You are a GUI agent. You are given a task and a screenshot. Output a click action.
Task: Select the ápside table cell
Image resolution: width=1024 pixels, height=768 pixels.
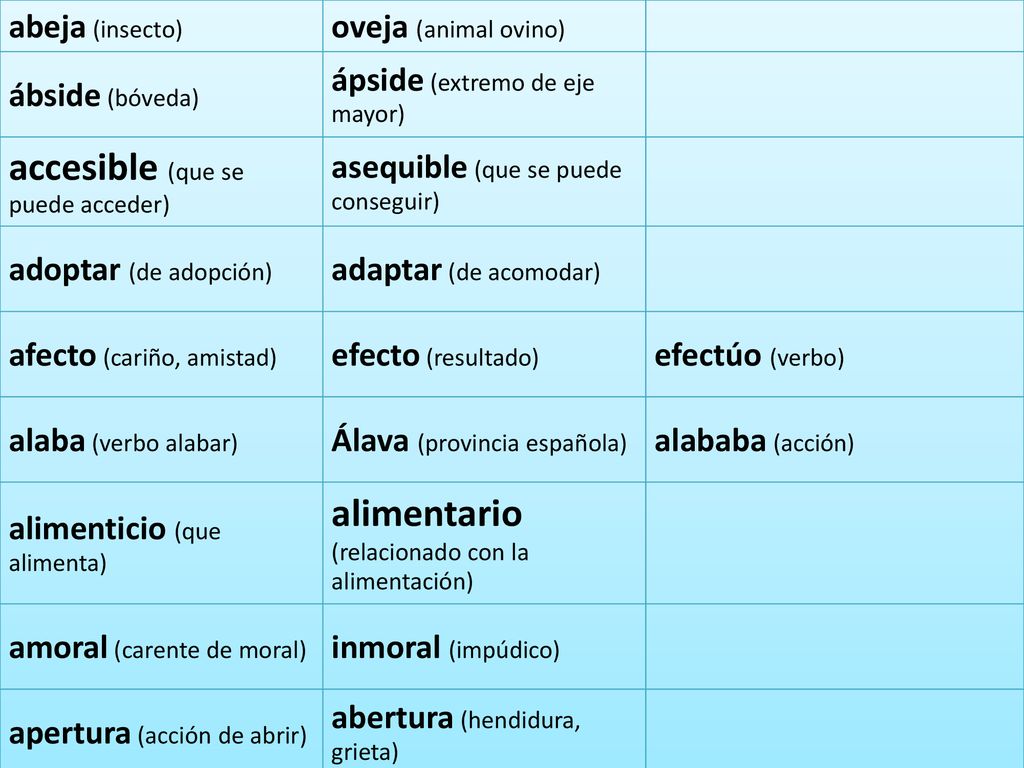484,95
